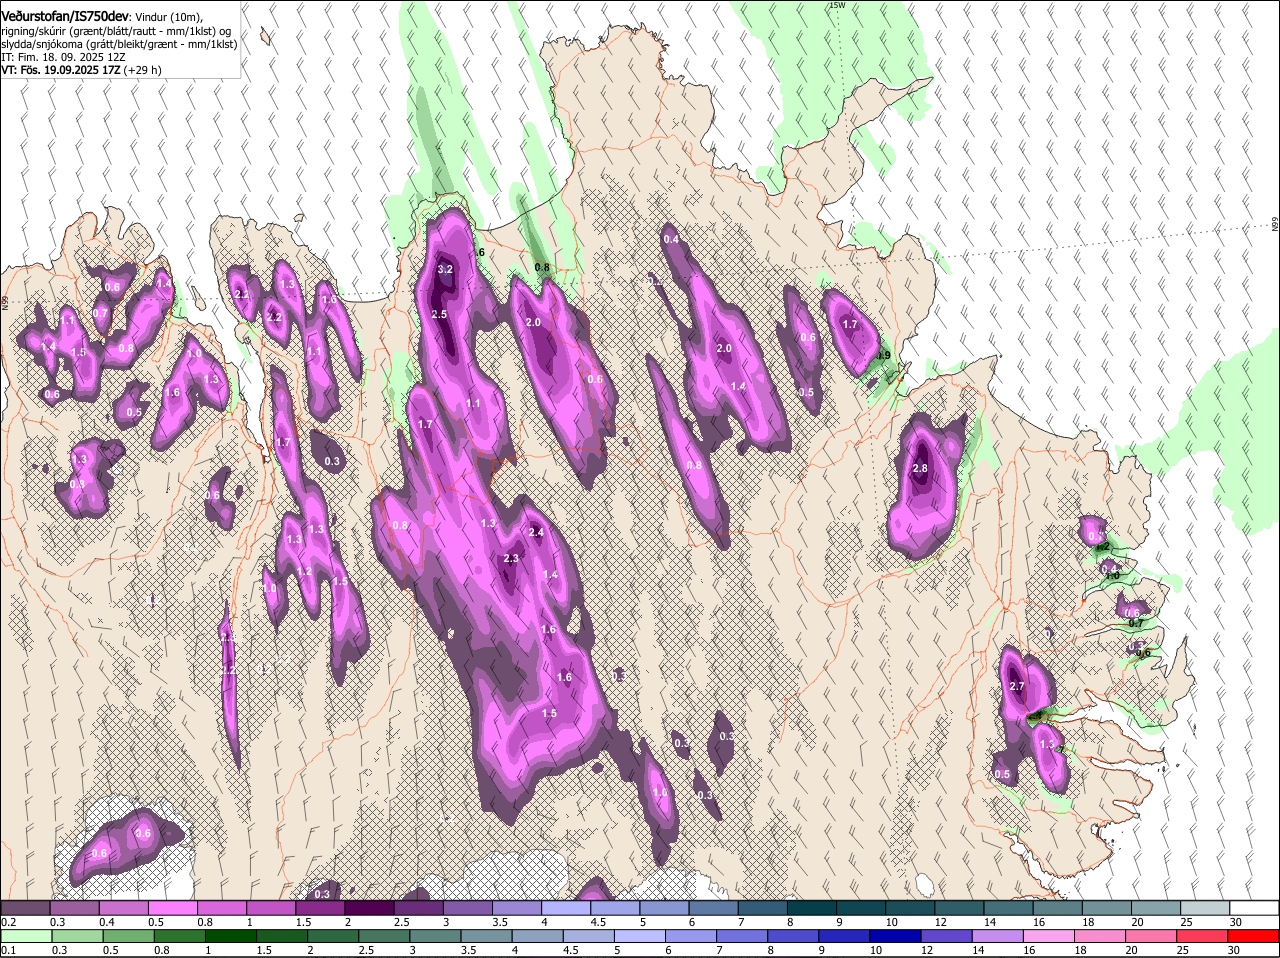Image resolution: width=1280 pixels, height=958 pixels.
Task: Click the 2.5 precipitation value below 3.2
Action: 439,315
